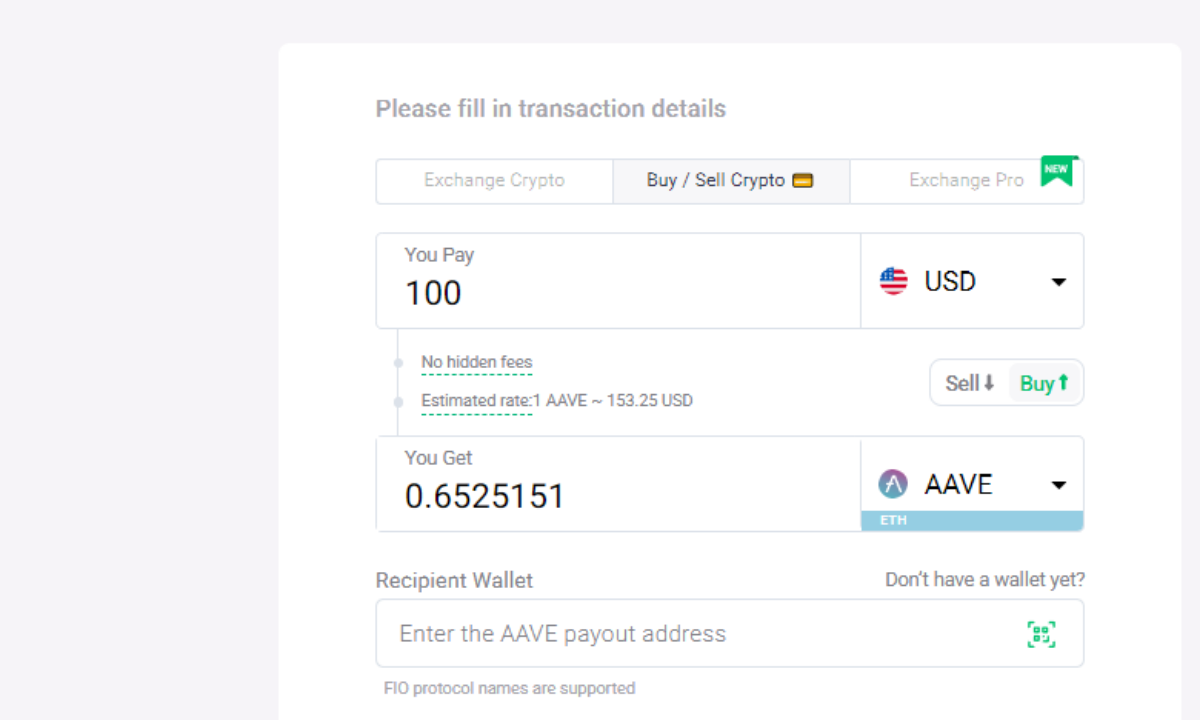The width and height of the screenshot is (1200, 720).
Task: Switch to Sell mode
Action: pos(970,383)
